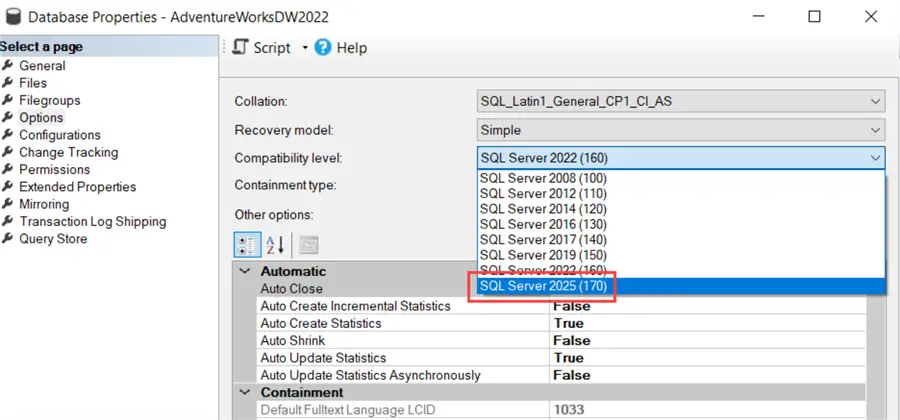Close the Database Properties window
The height and width of the screenshot is (420, 900).
point(871,17)
